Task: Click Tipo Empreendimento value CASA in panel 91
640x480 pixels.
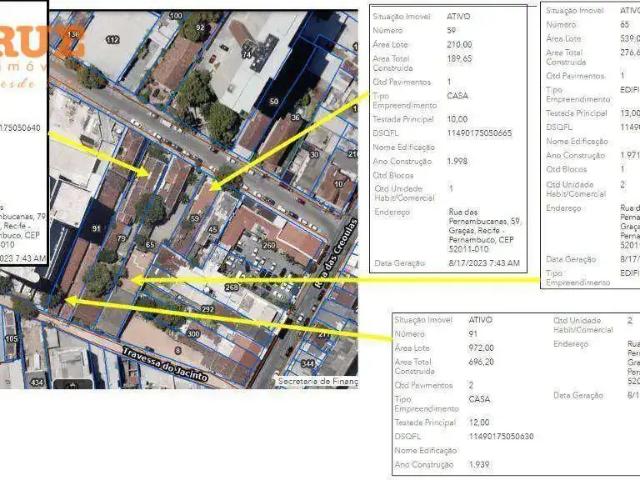Action: (479, 399)
